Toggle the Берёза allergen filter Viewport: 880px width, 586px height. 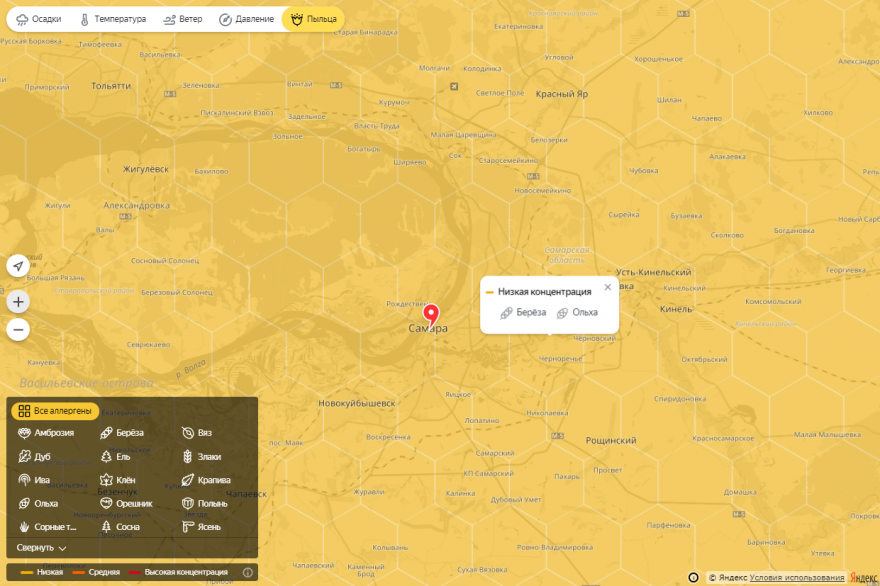(x=122, y=433)
